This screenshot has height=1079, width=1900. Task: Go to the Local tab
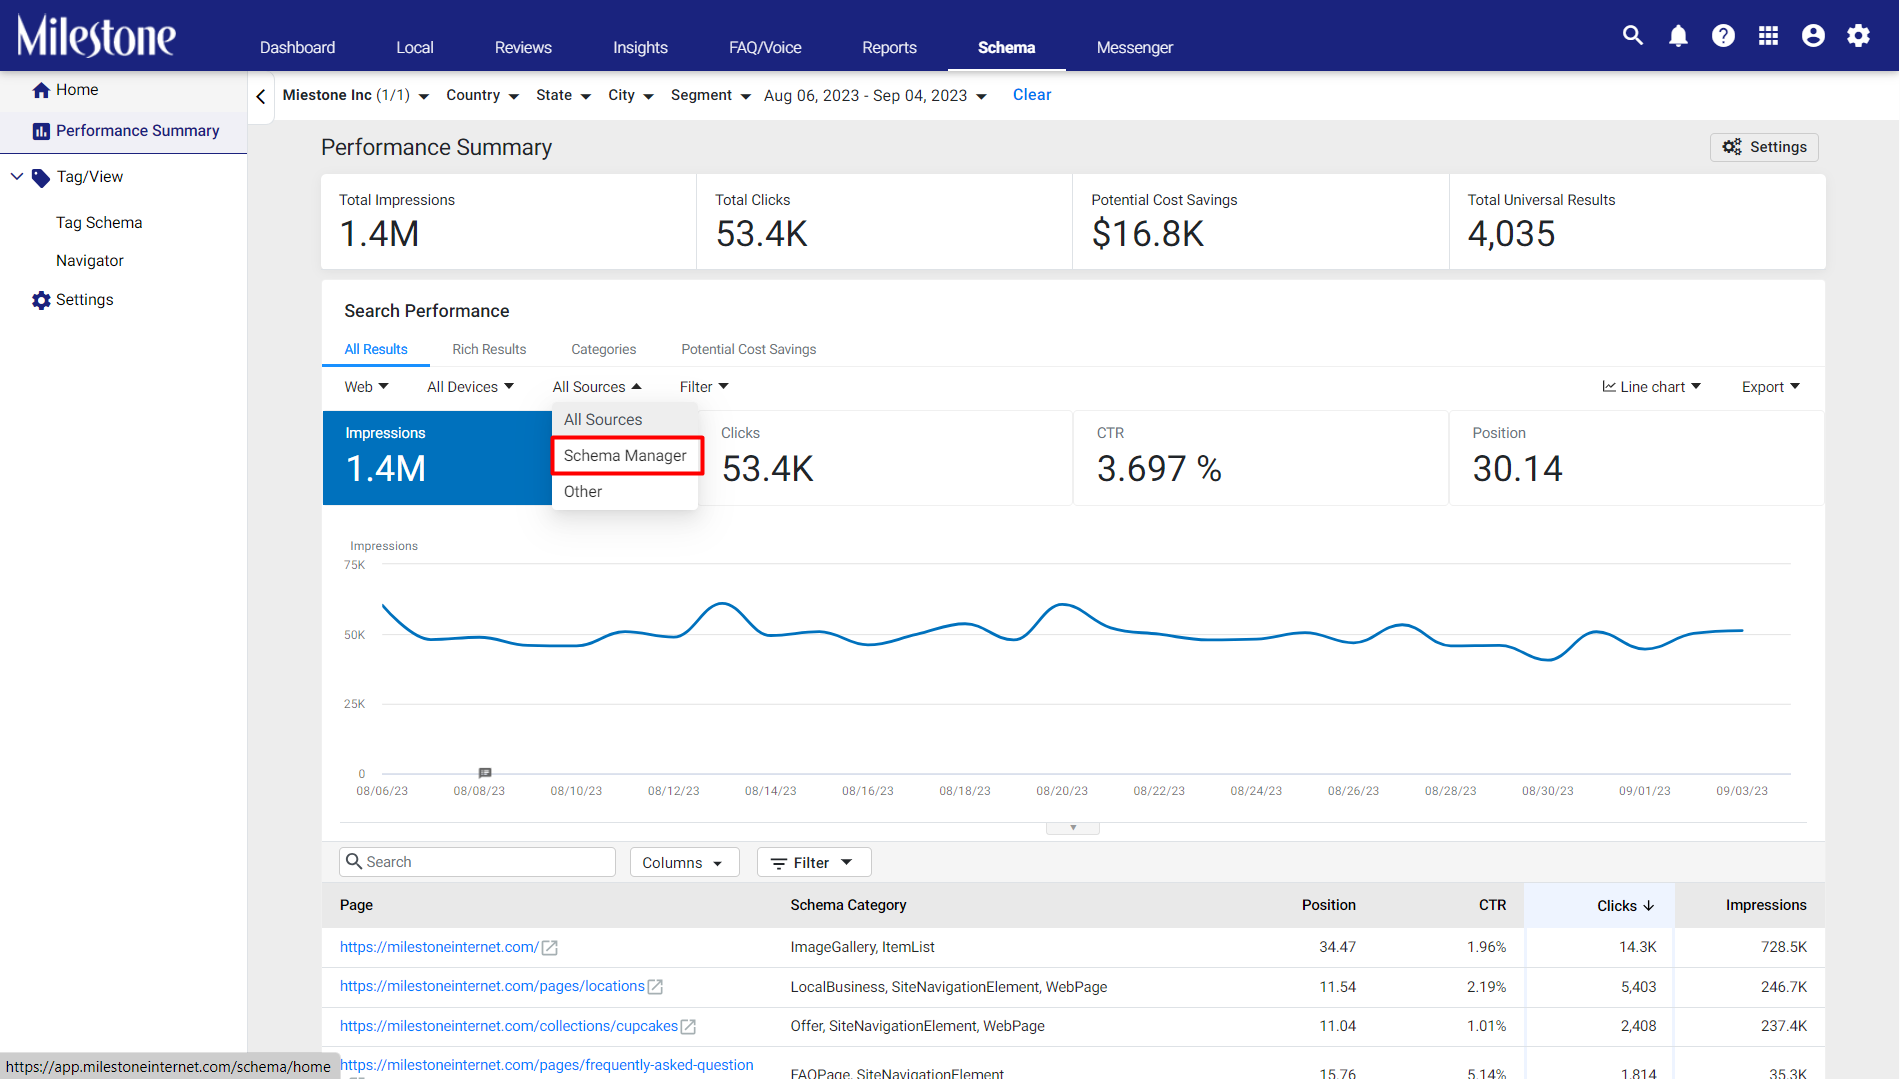[x=415, y=48]
